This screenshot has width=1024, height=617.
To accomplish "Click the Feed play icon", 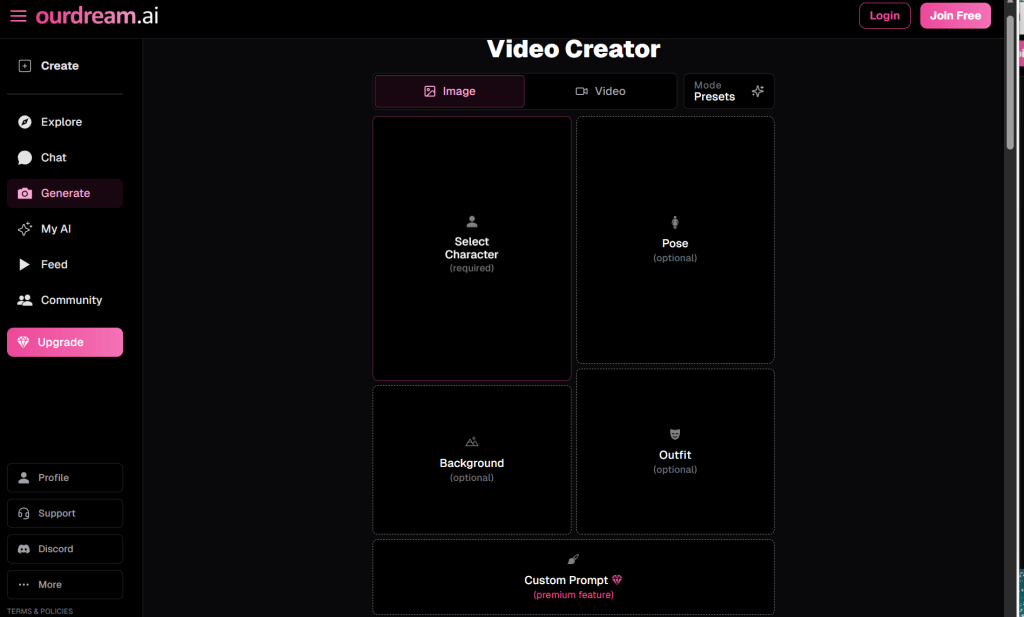I will pos(25,265).
